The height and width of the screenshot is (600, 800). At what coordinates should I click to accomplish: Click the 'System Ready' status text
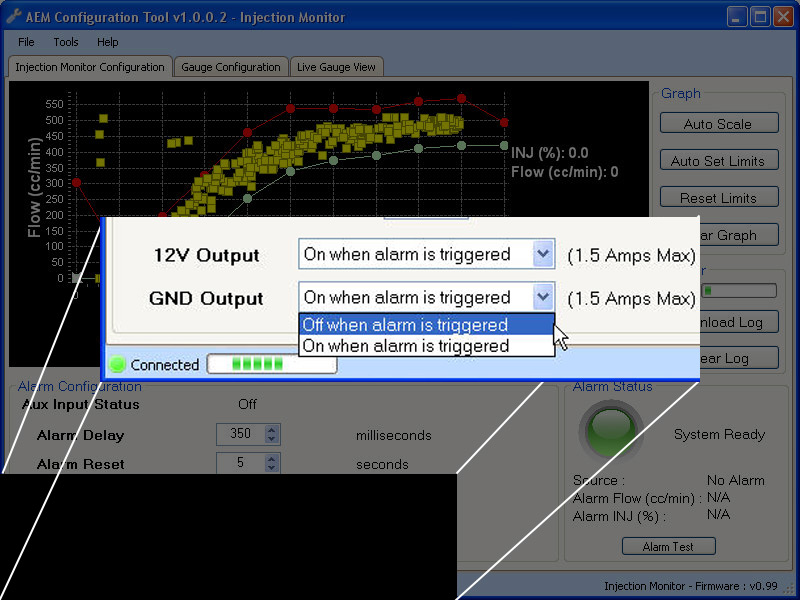(719, 435)
